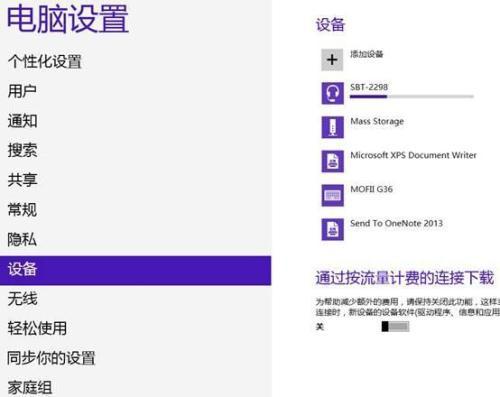Select the MOFII G36 keyboard icon
Image resolution: width=500 pixels, height=397 pixels.
click(x=332, y=195)
